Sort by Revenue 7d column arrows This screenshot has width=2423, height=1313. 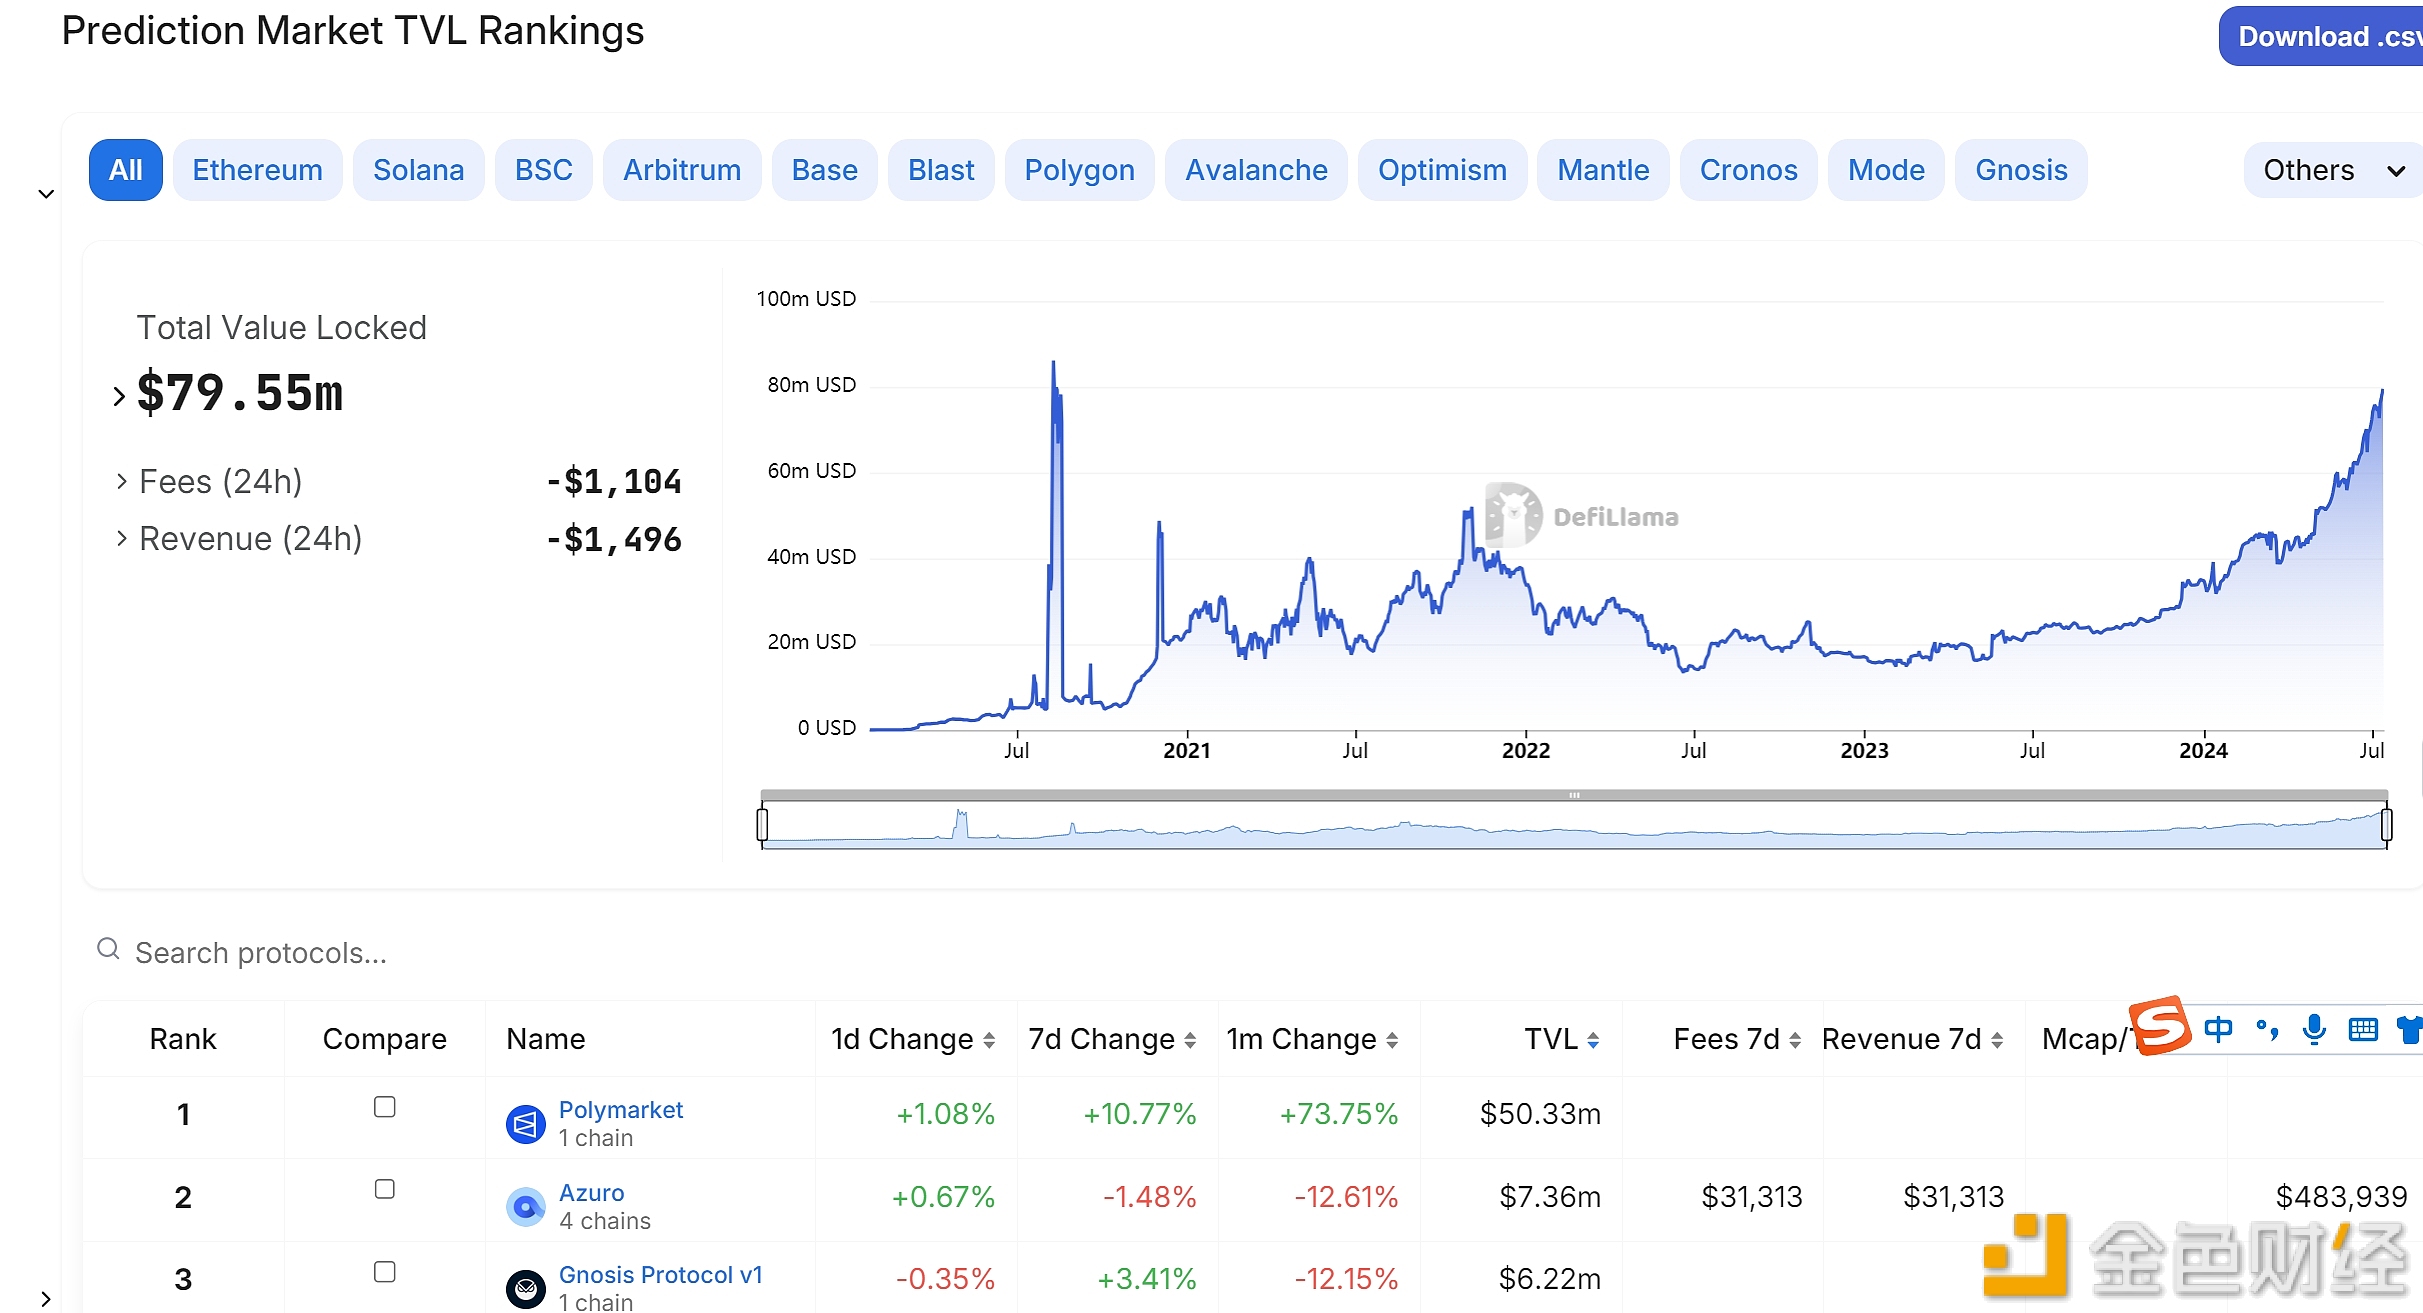coord(1997,1040)
